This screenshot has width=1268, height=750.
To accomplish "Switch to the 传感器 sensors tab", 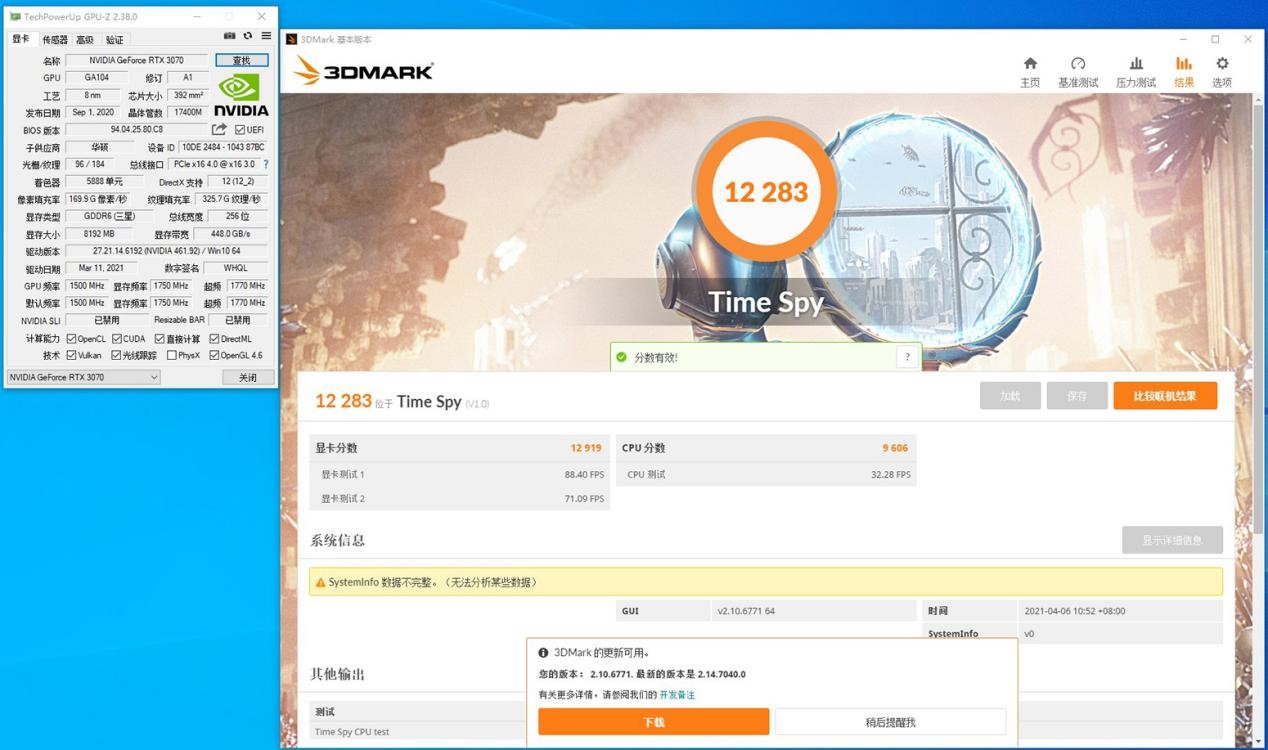I will pyautogui.click(x=55, y=40).
